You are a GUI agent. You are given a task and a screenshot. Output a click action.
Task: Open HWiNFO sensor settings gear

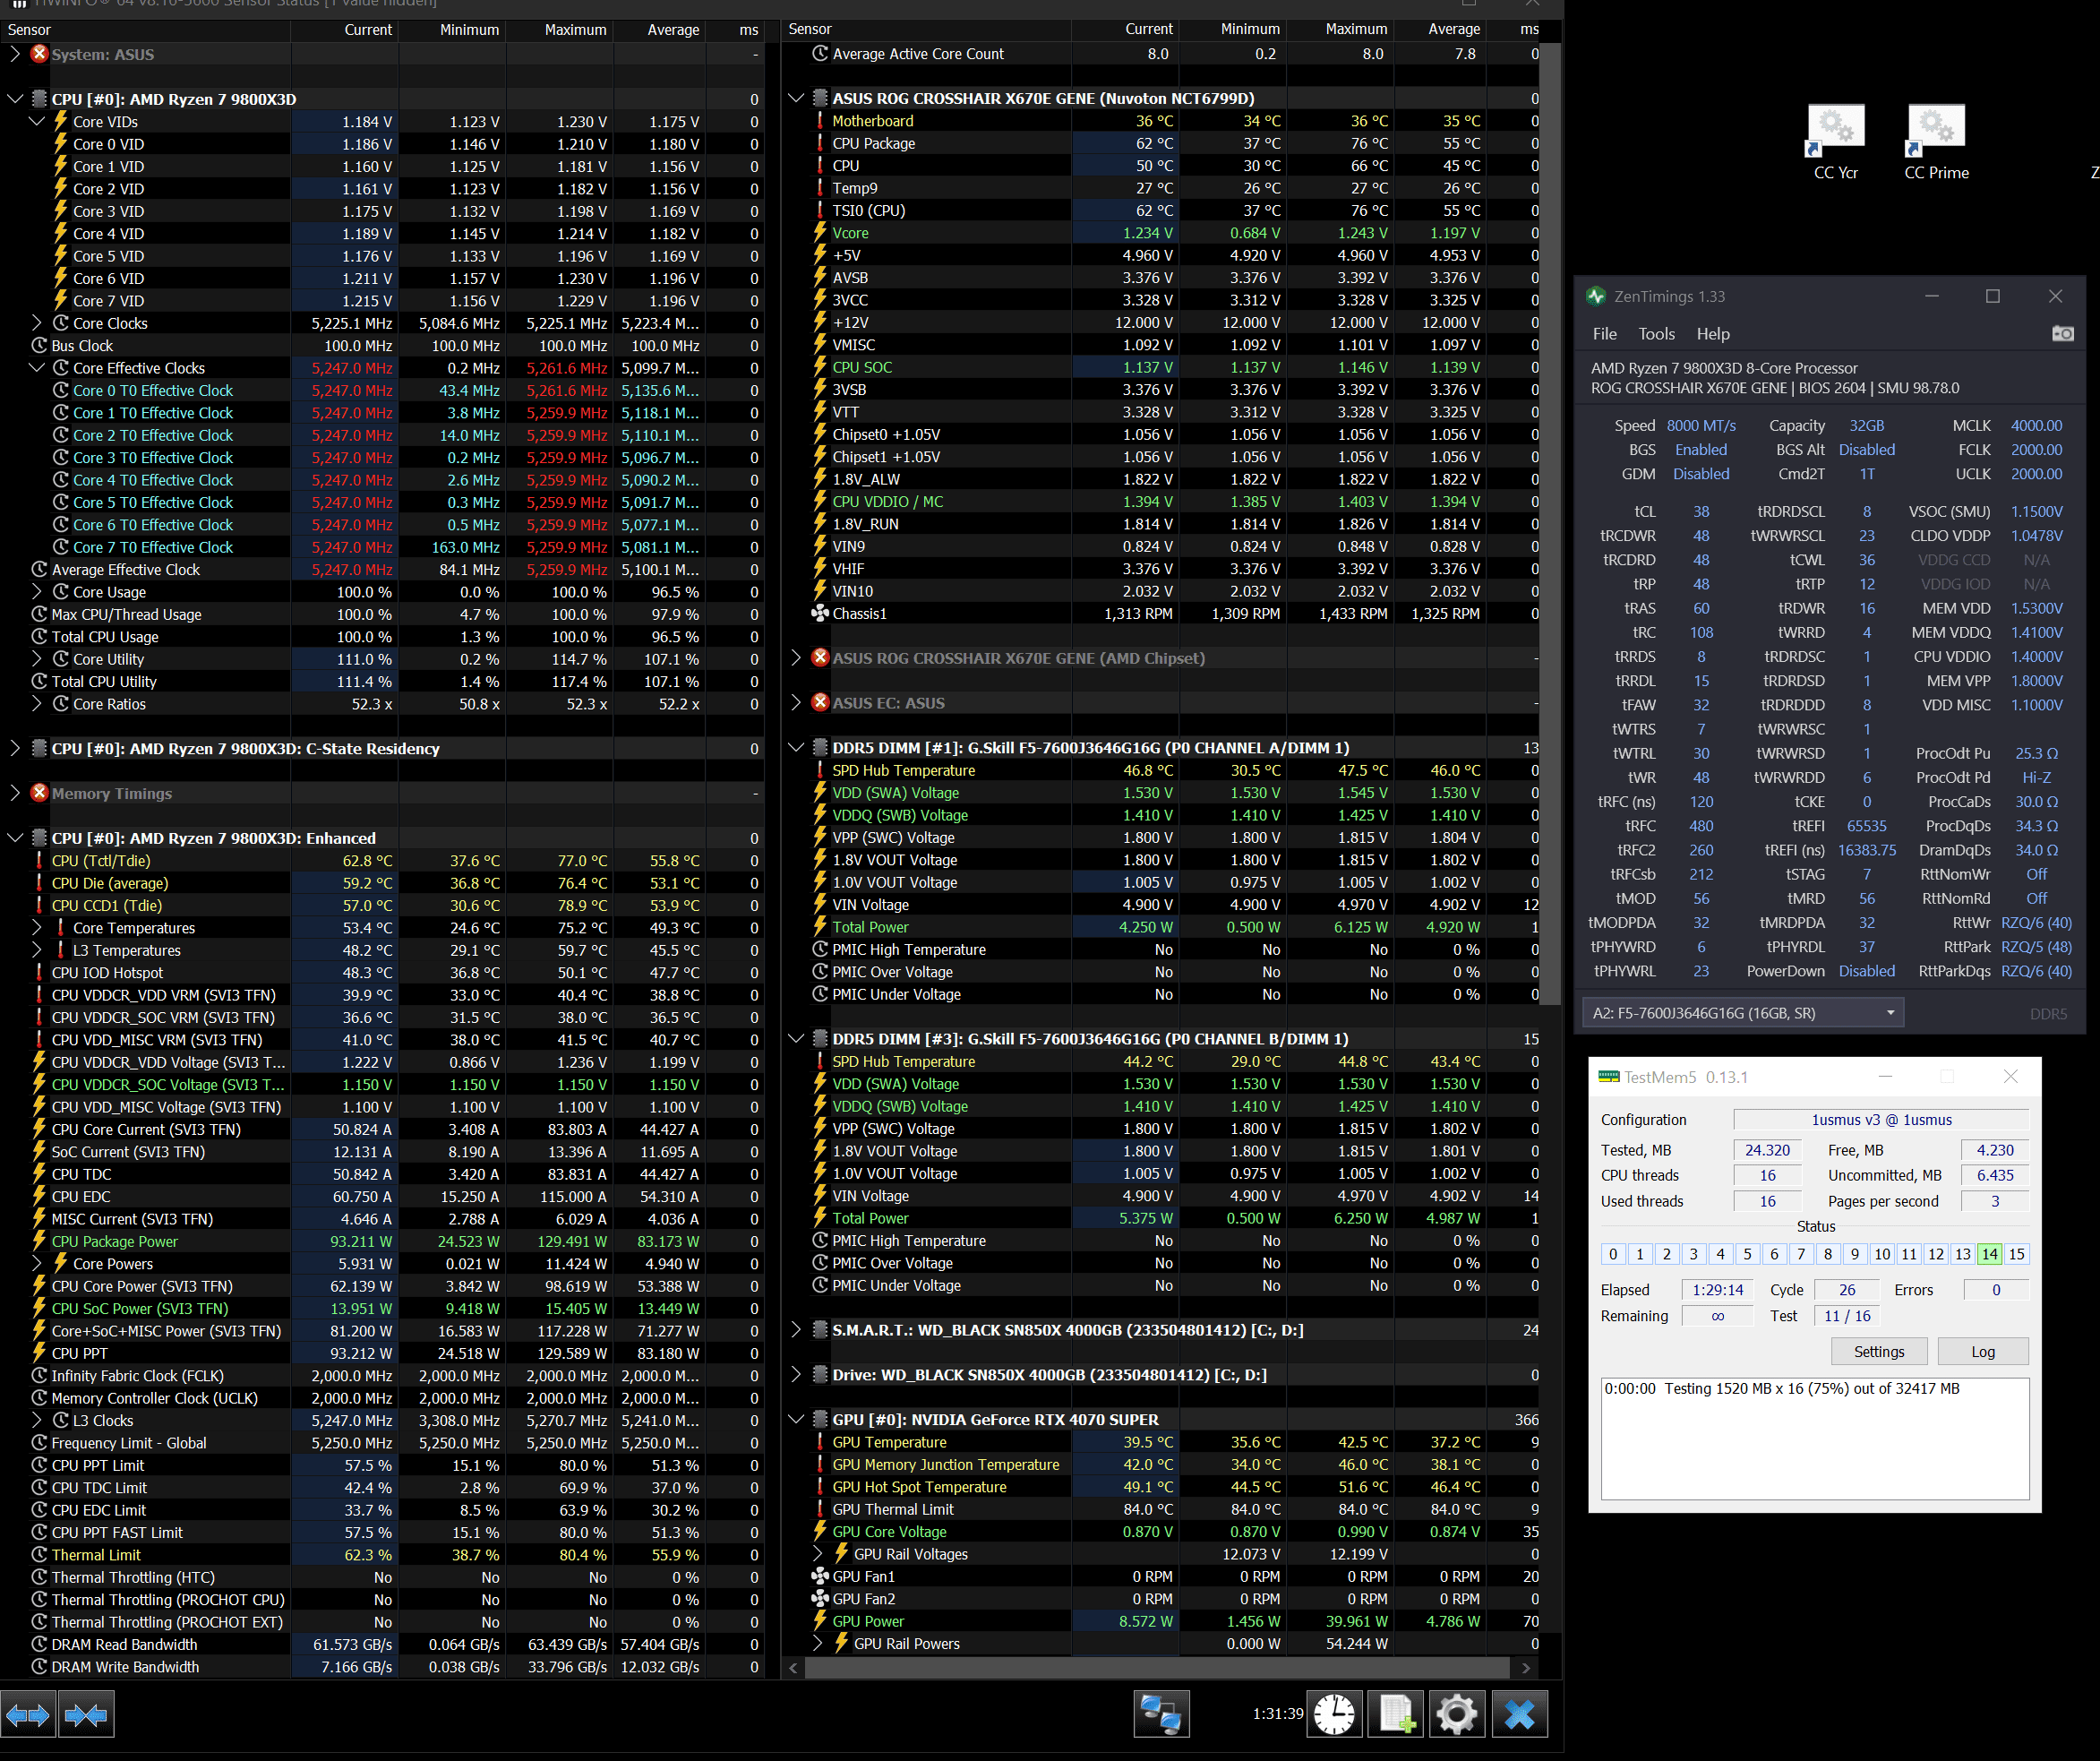1457,1715
